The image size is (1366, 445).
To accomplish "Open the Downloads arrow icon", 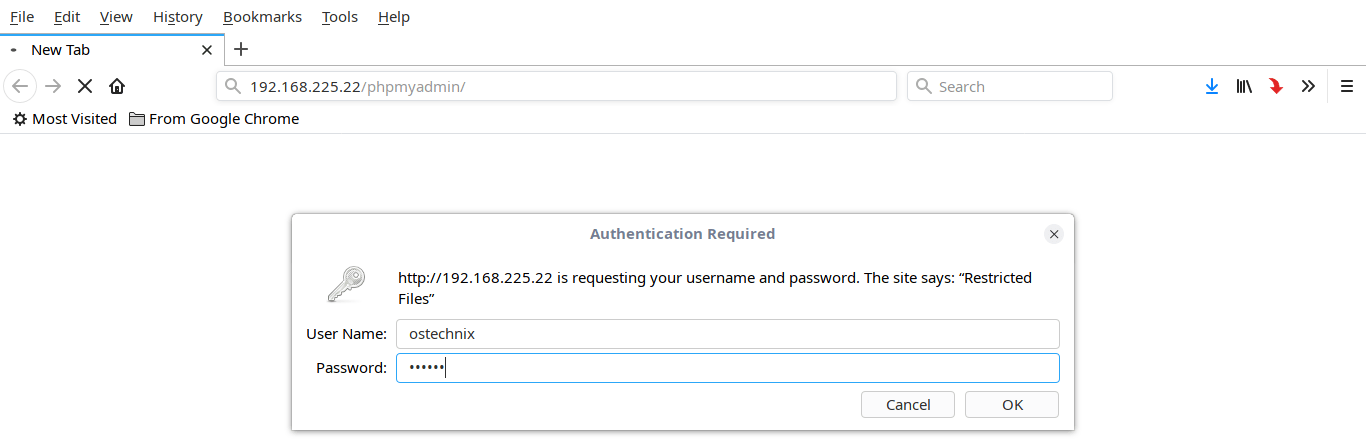I will (x=1212, y=86).
